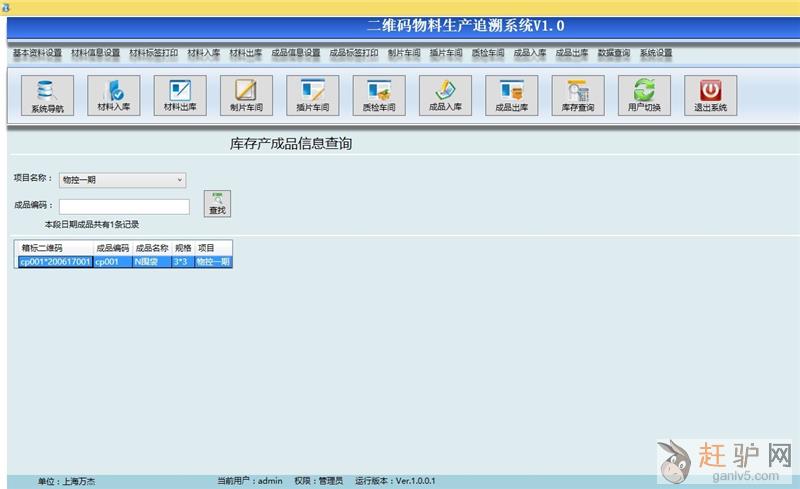Select the cp001*200617001 table row
This screenshot has width=800, height=489.
55,262
